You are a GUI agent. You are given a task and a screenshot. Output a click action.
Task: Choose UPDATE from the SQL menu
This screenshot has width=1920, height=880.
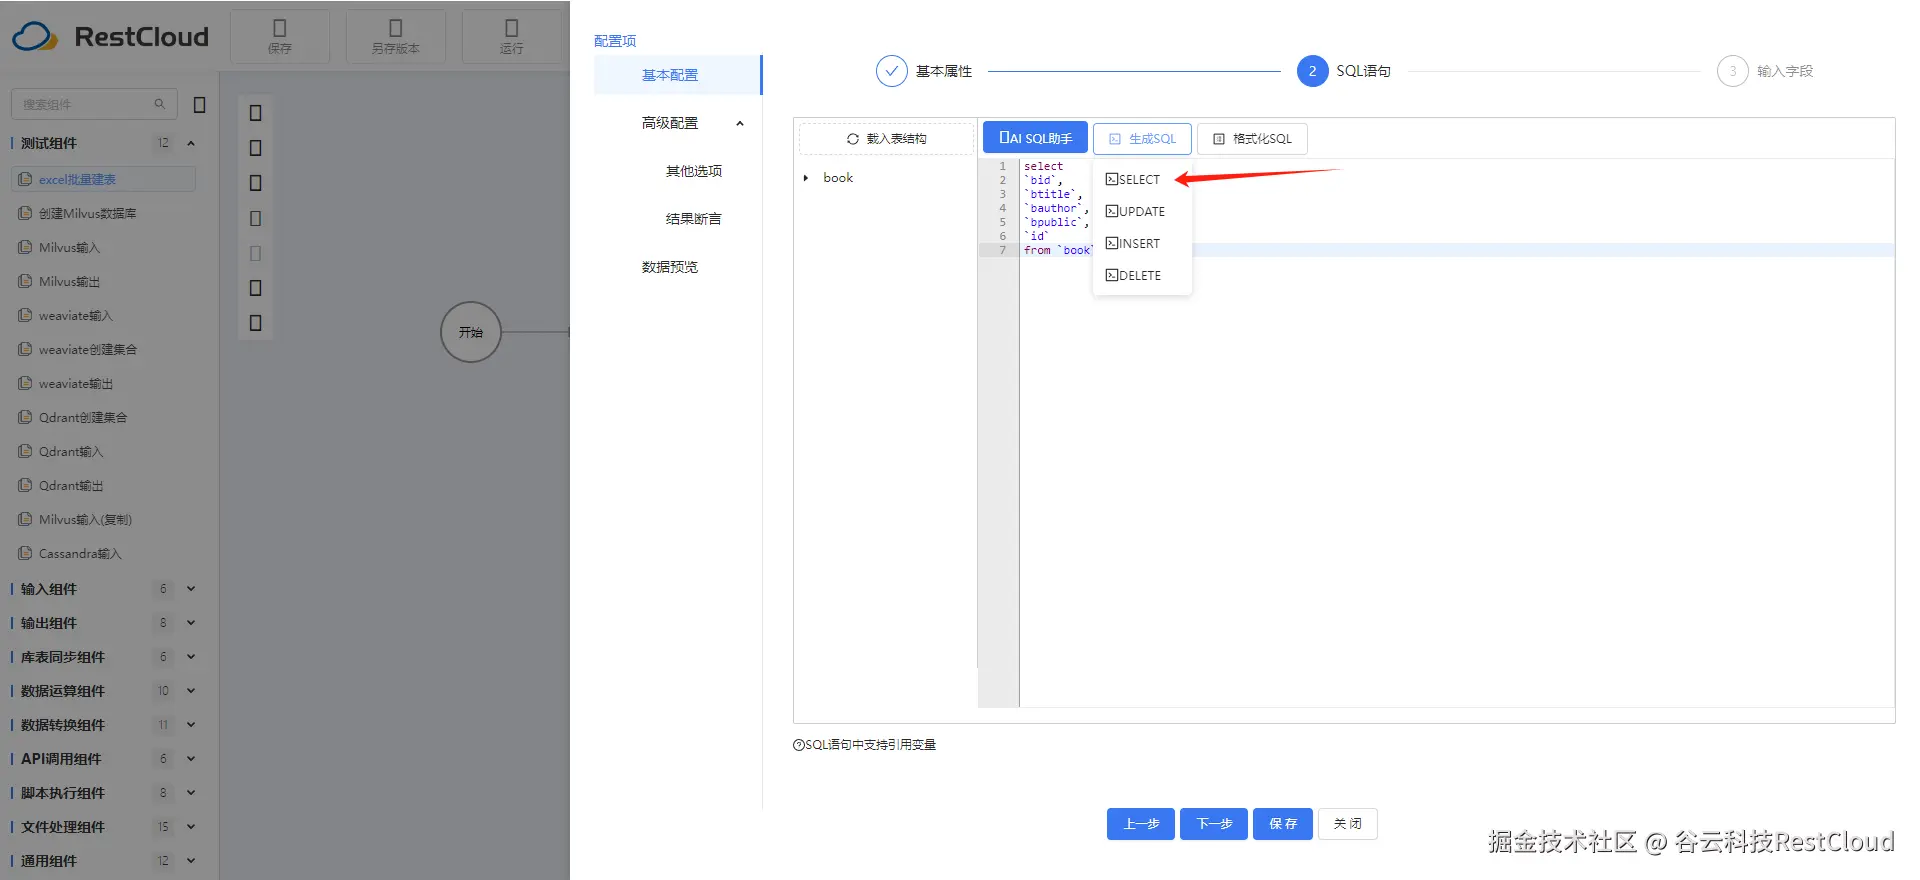pos(1142,211)
